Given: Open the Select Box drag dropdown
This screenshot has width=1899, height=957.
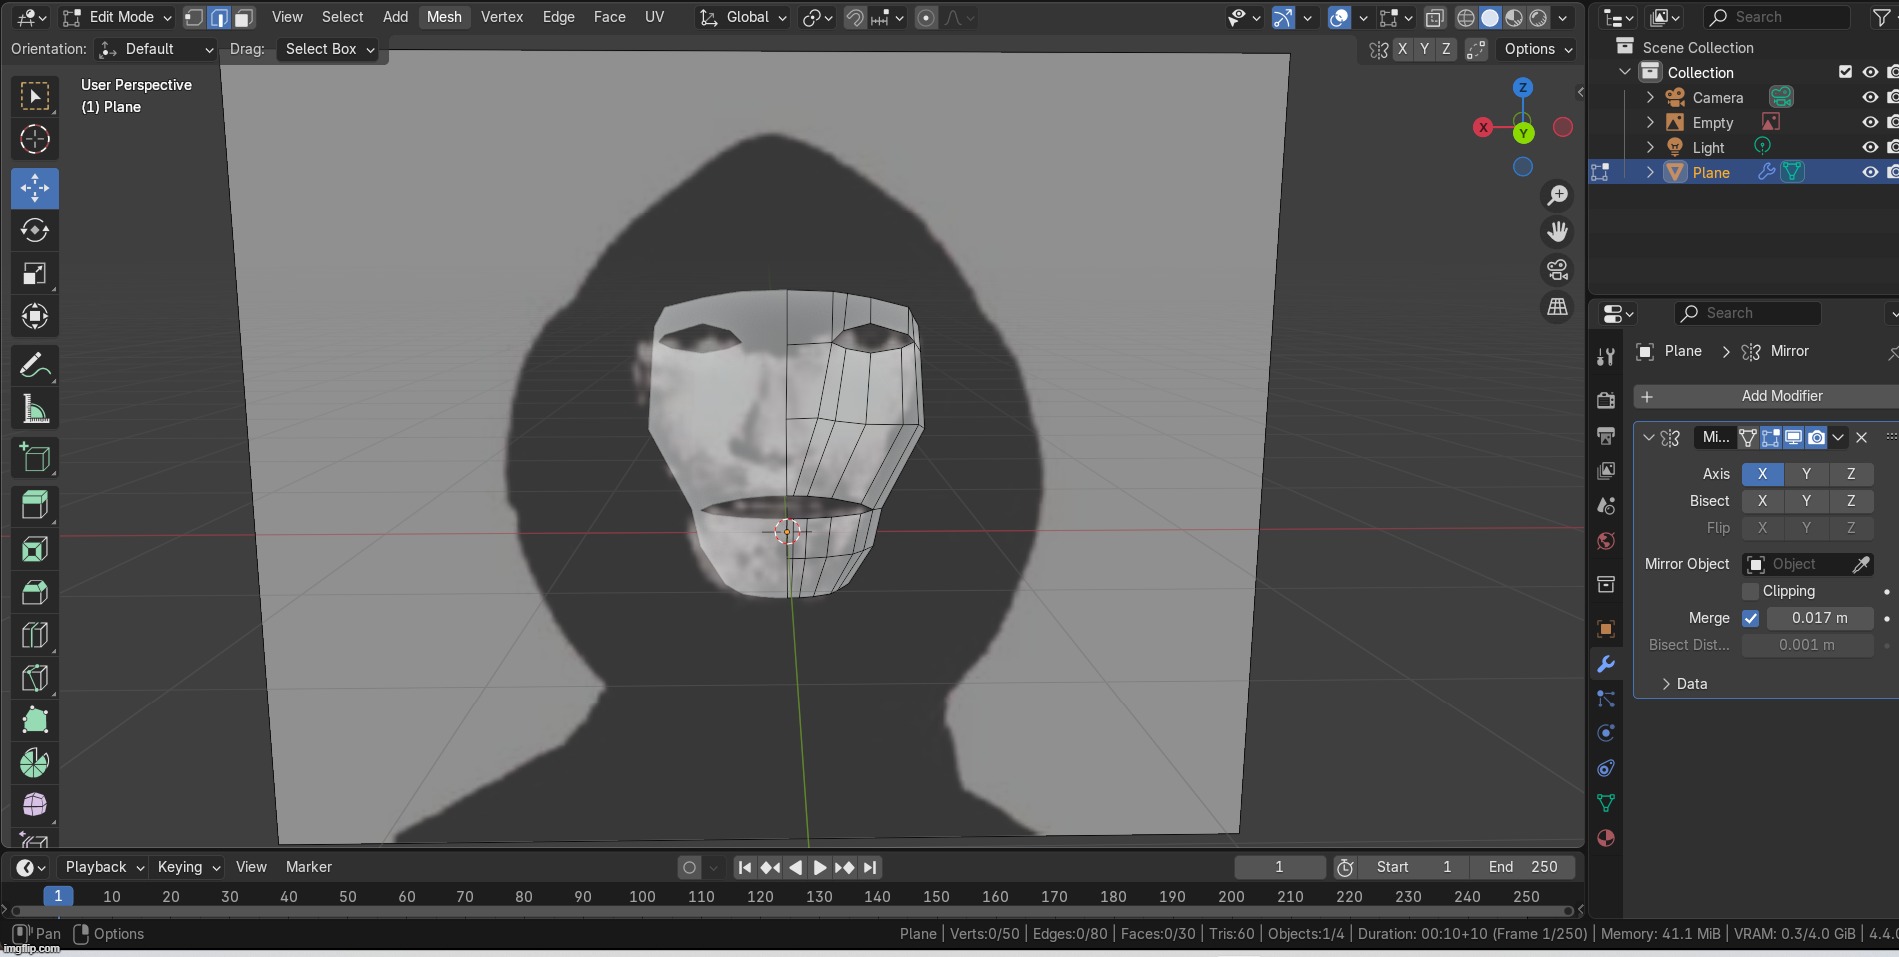Looking at the screenshot, I should pyautogui.click(x=329, y=49).
